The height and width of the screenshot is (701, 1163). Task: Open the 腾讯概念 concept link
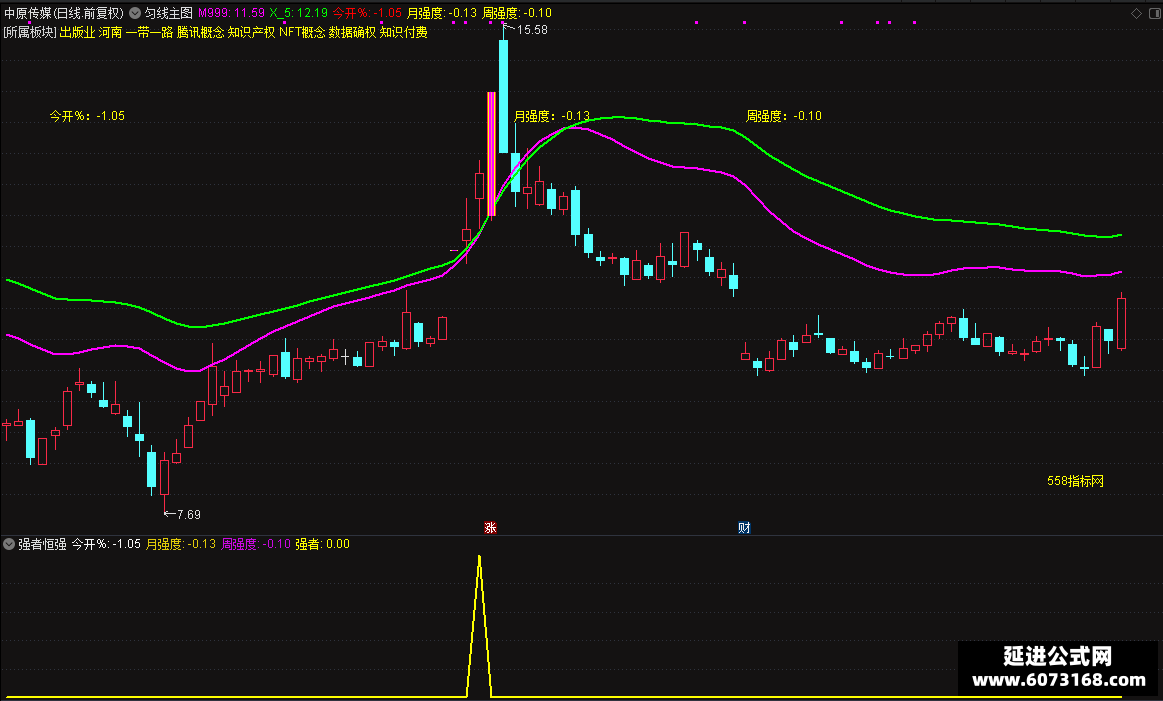coord(200,32)
